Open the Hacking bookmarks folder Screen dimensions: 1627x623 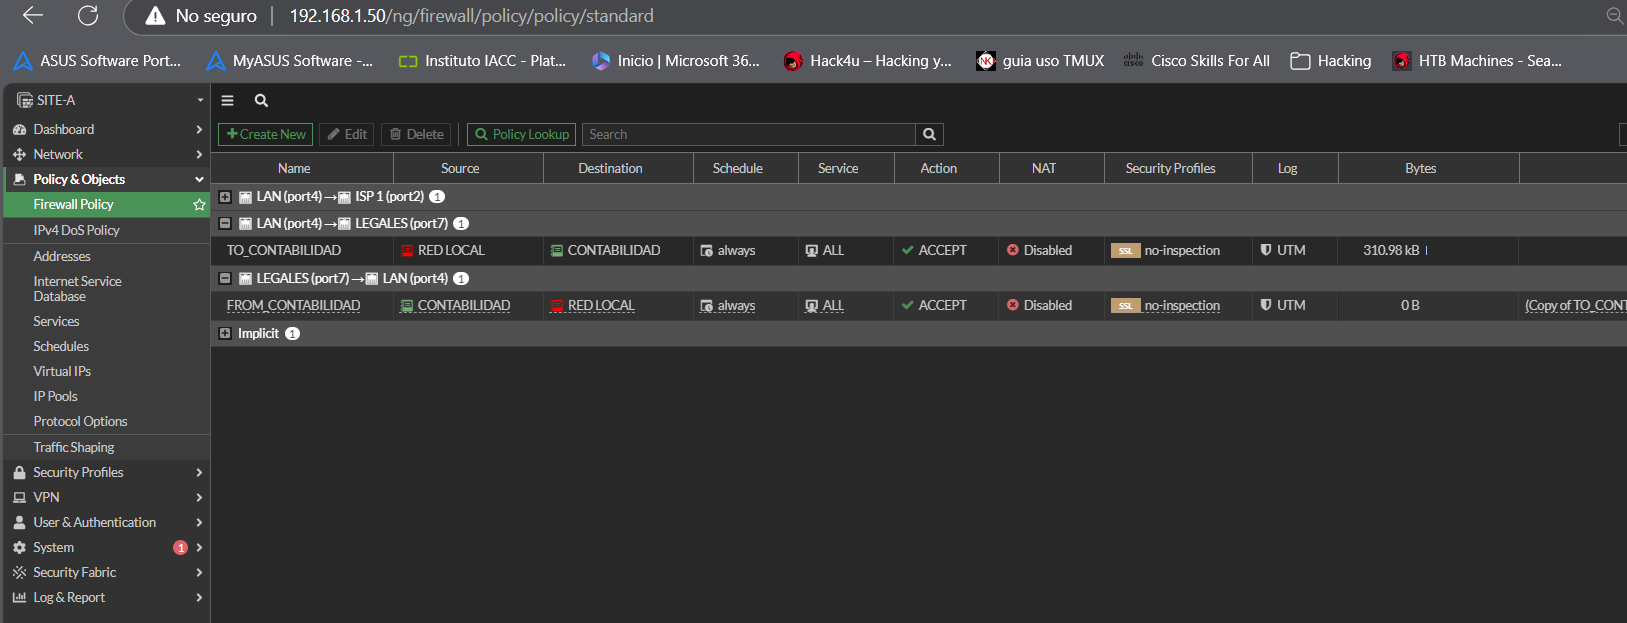[x=1331, y=61]
